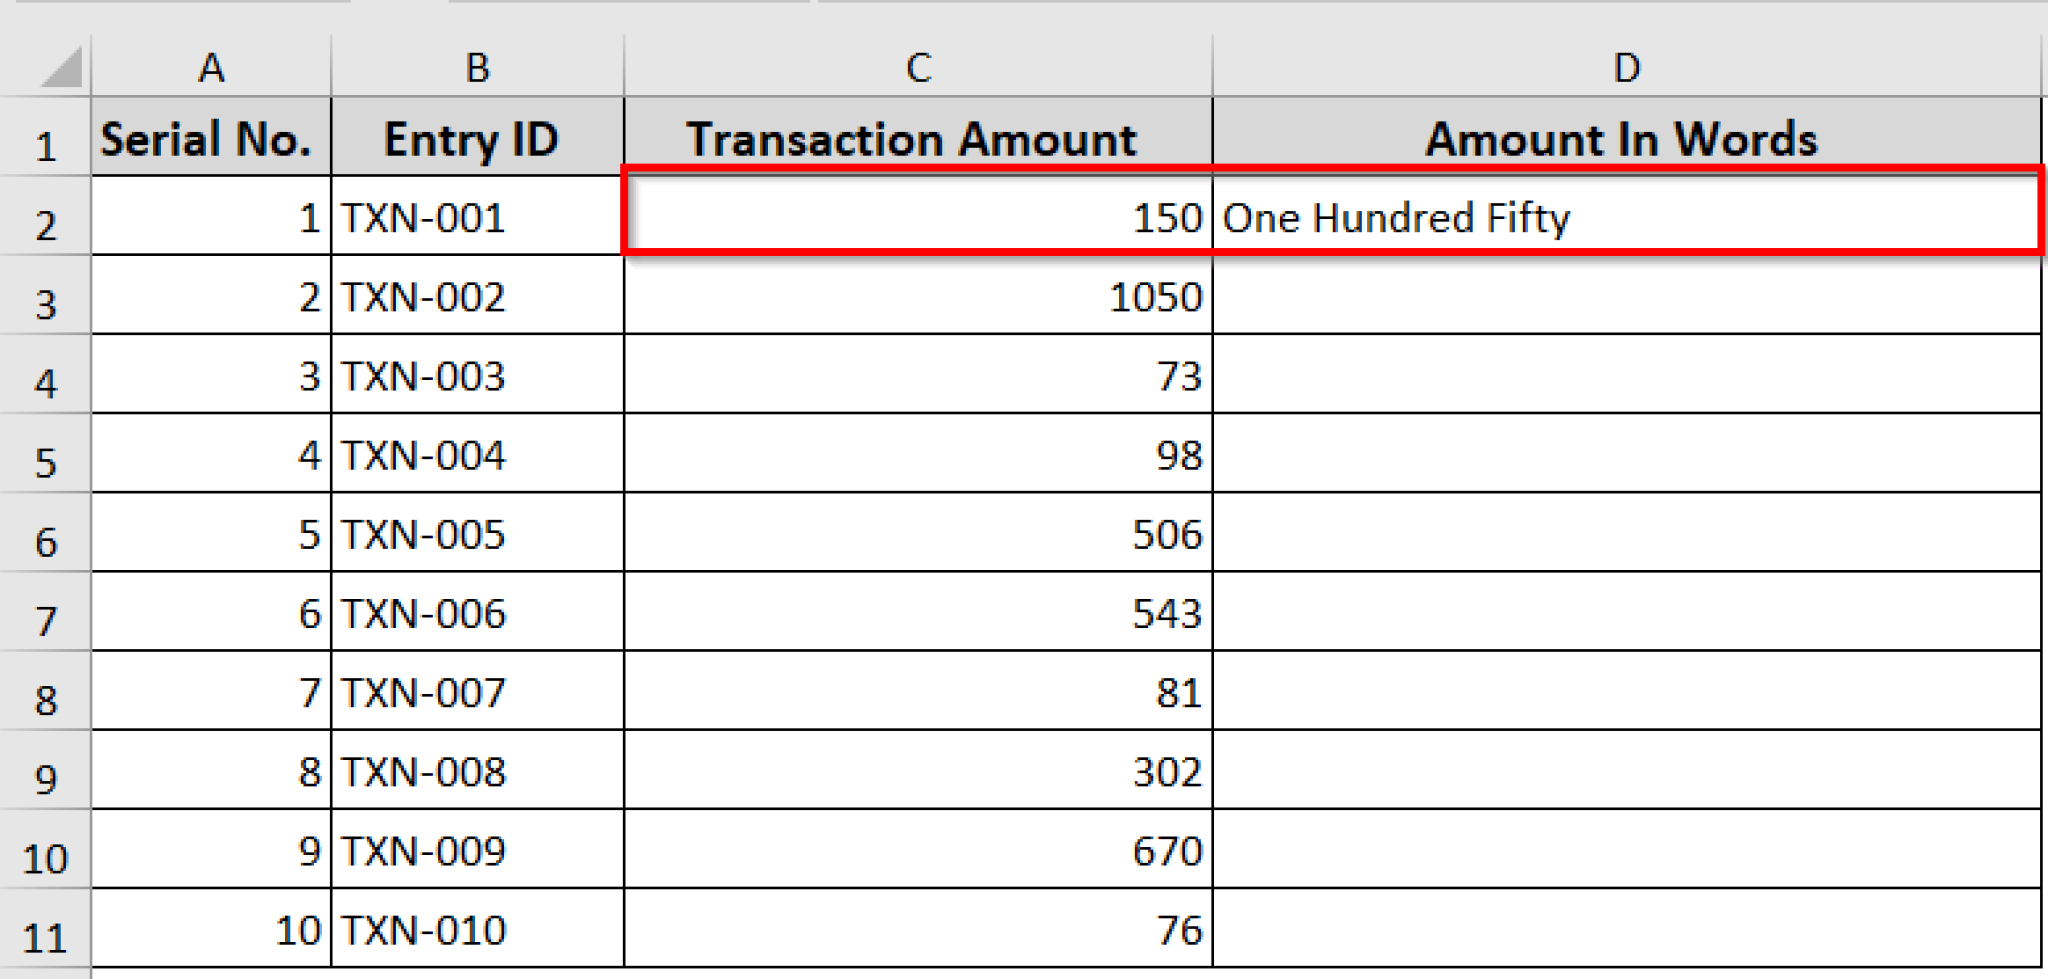Select the cell showing 1050
The image size is (2048, 979).
coord(915,297)
